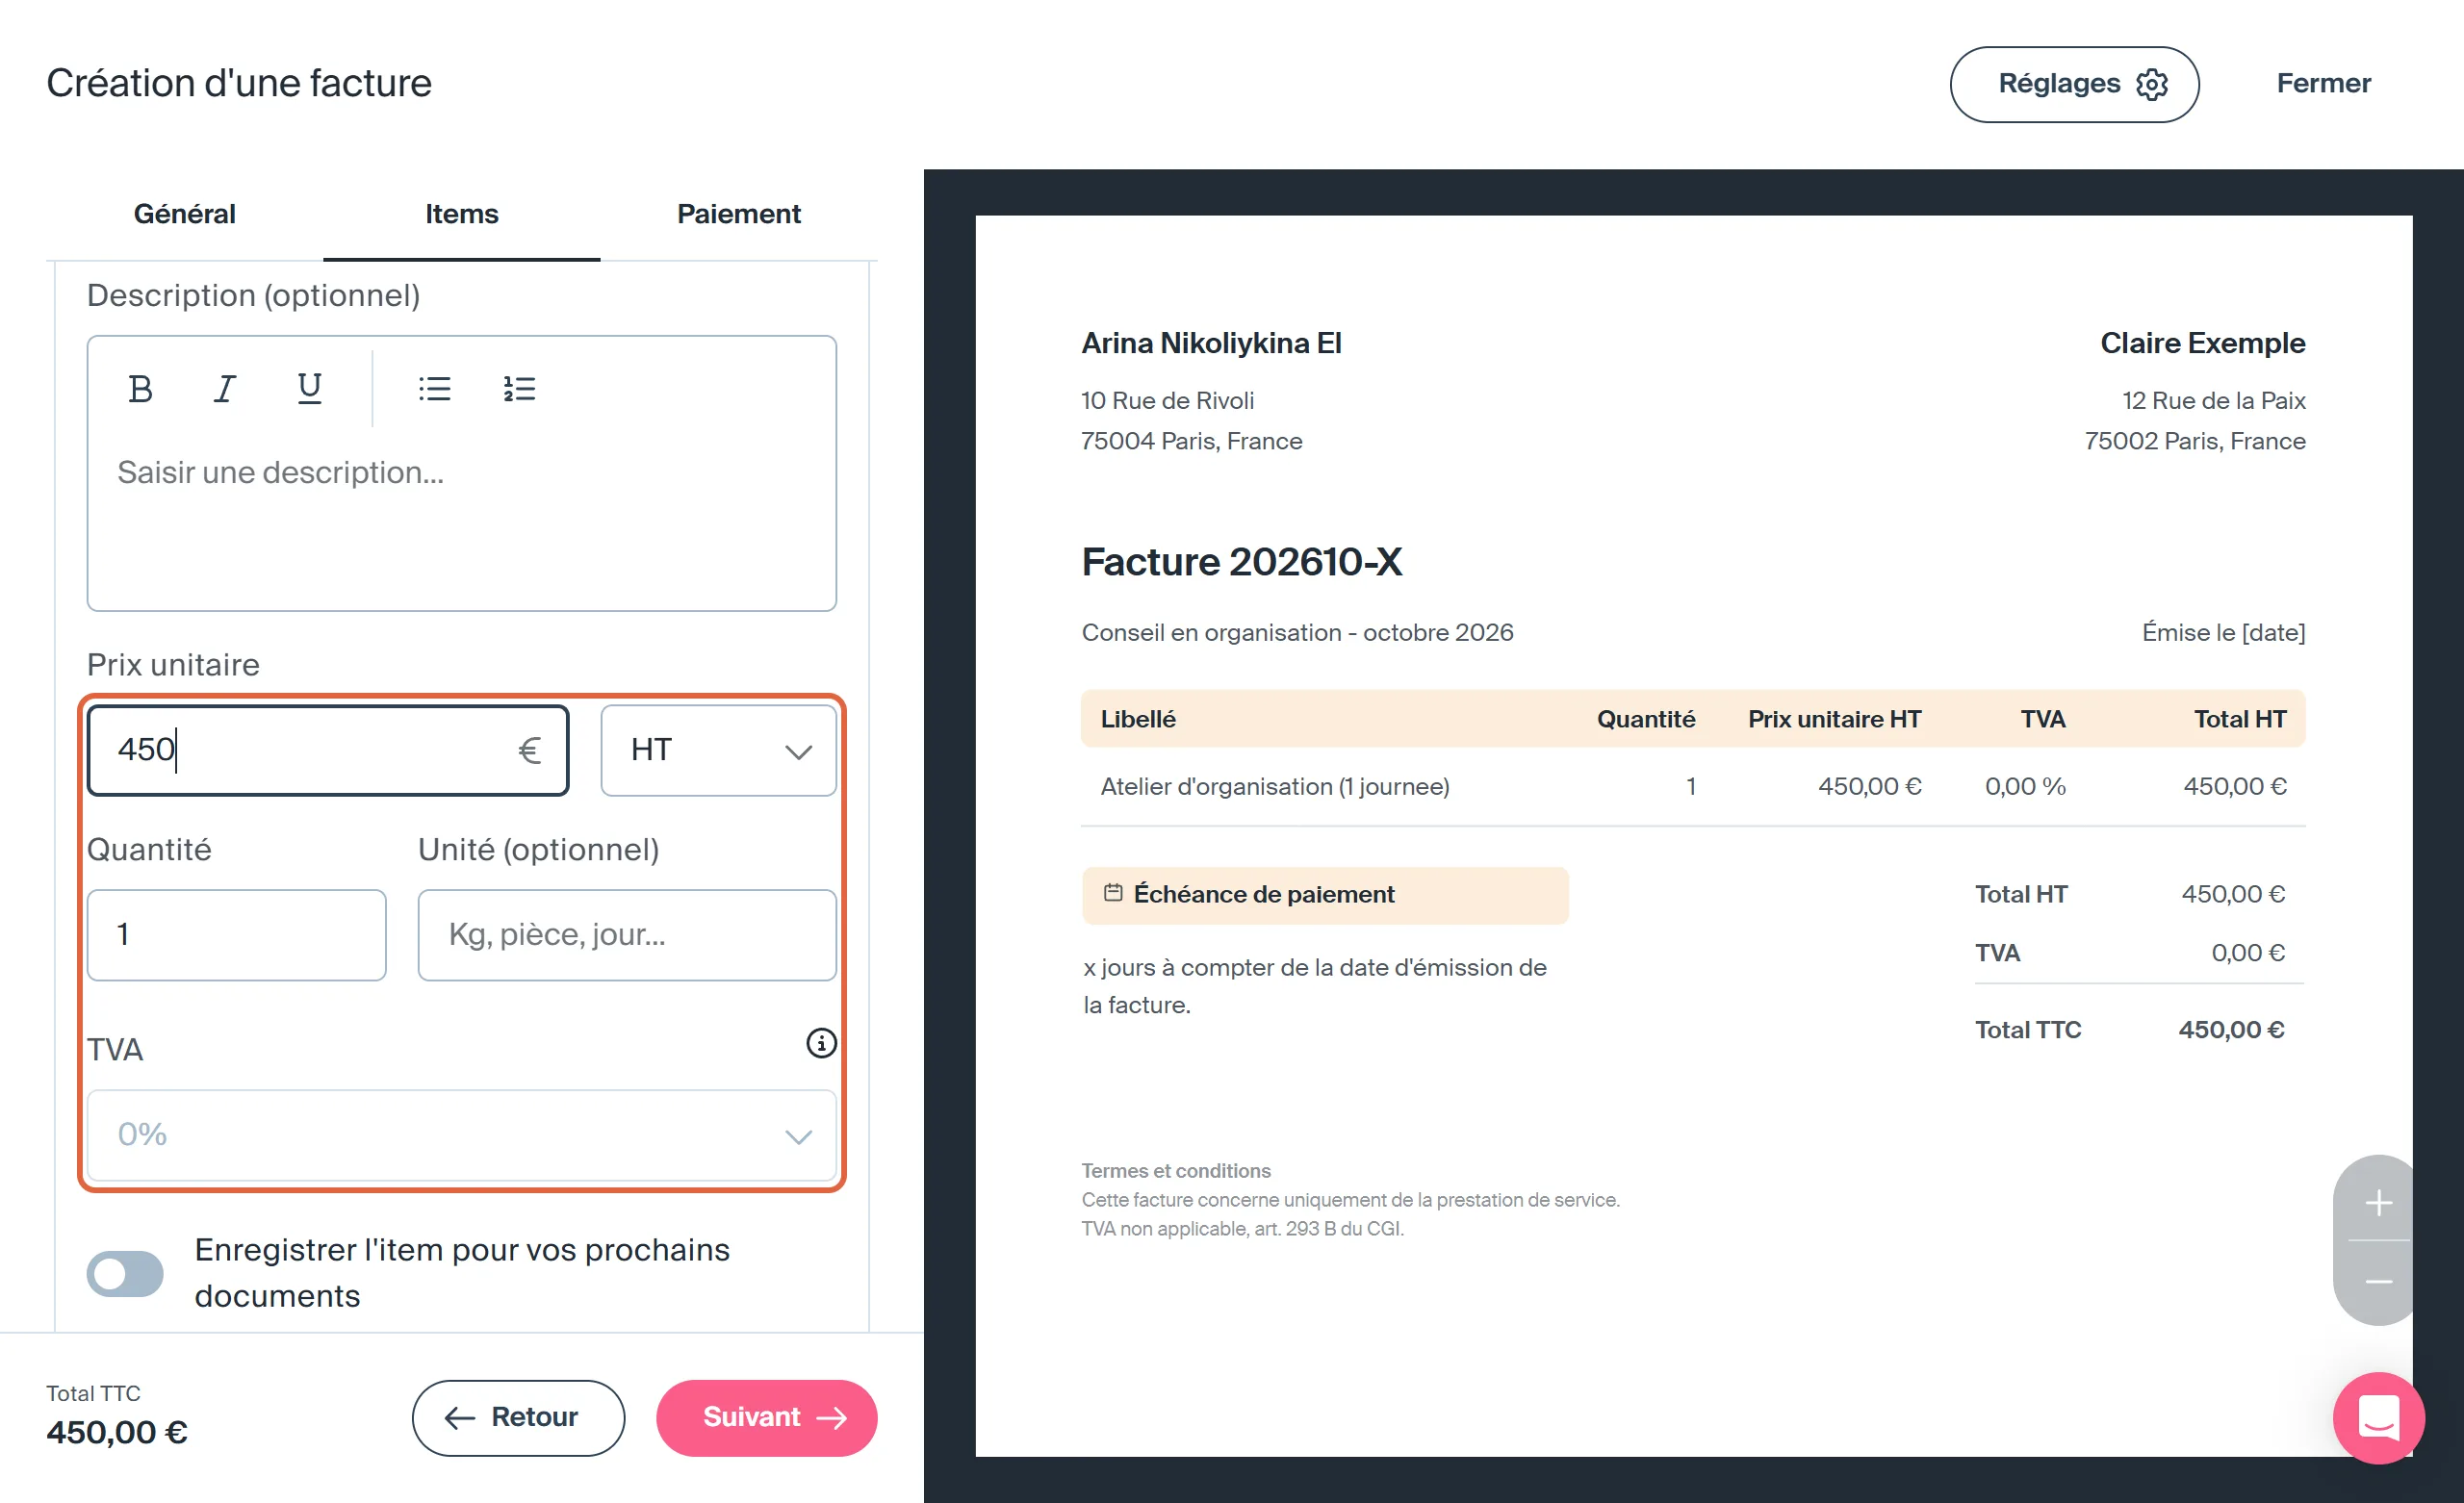Select the Items tab

(462, 214)
